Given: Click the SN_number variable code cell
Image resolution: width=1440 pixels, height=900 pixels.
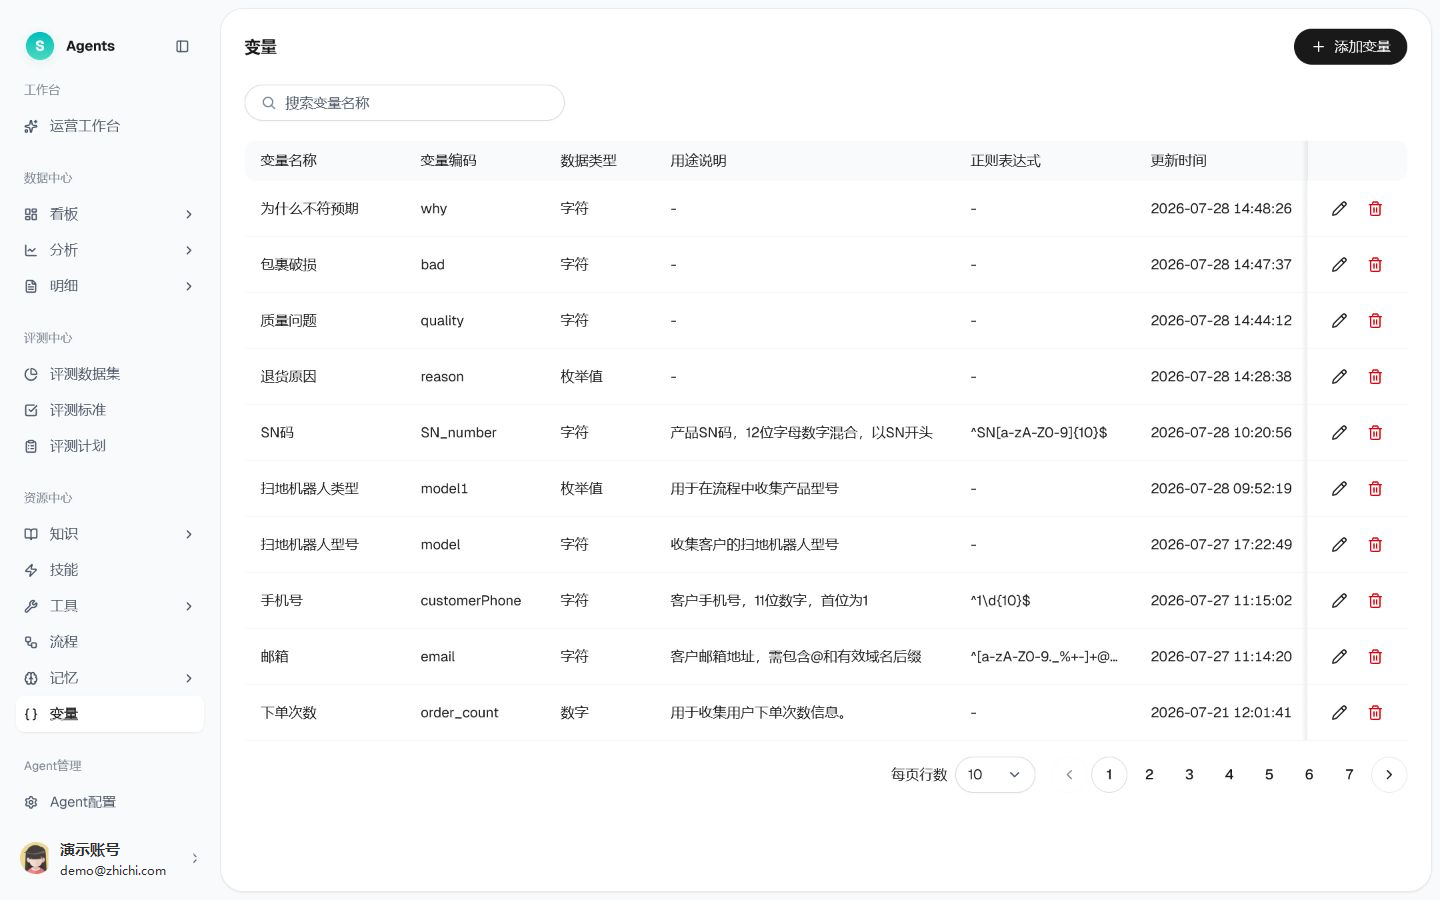Looking at the screenshot, I should pyautogui.click(x=458, y=433).
